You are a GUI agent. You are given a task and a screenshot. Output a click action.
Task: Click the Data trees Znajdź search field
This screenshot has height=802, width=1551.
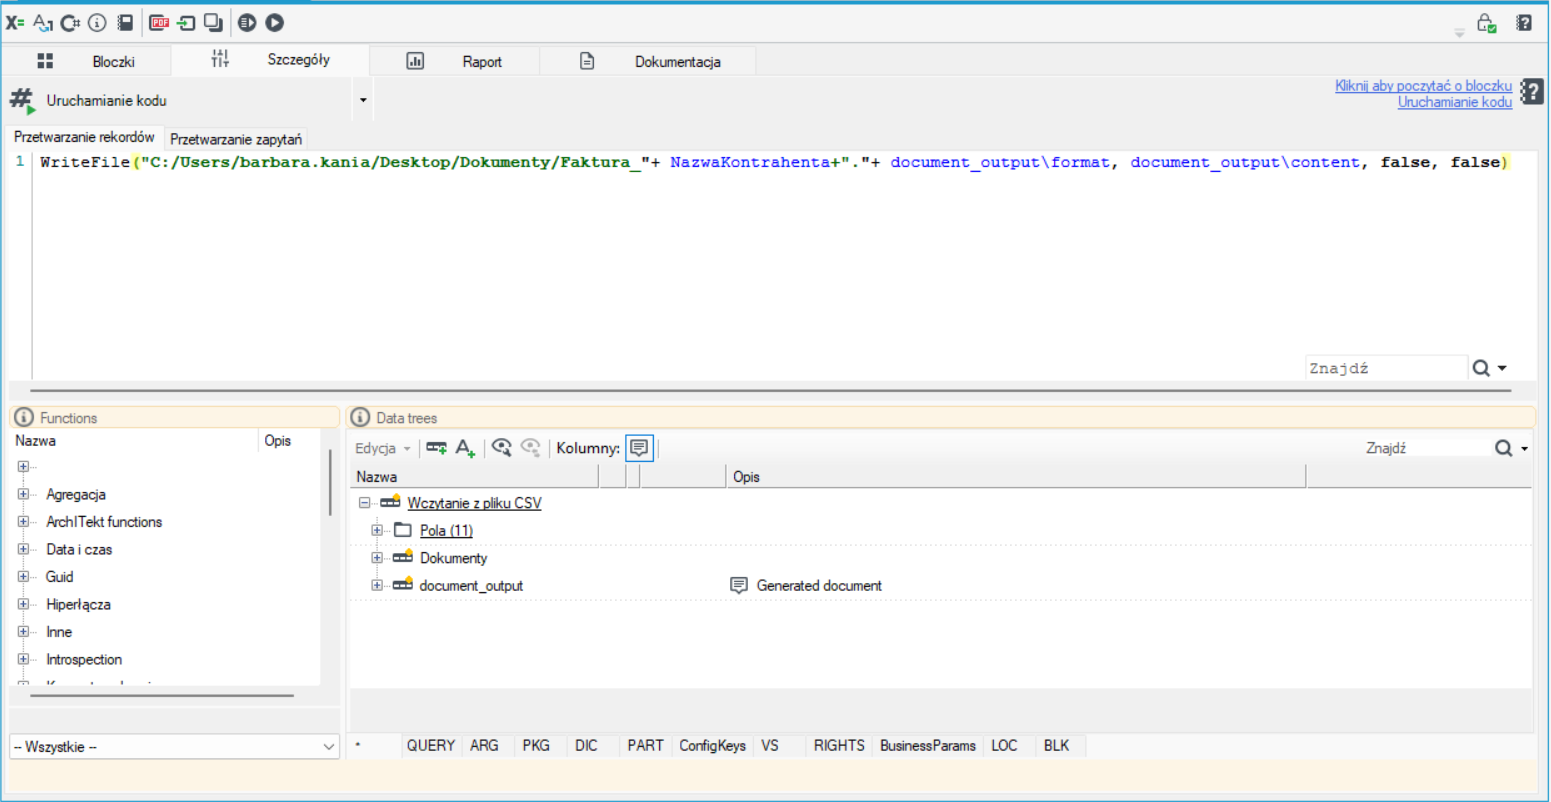[x=1426, y=448]
